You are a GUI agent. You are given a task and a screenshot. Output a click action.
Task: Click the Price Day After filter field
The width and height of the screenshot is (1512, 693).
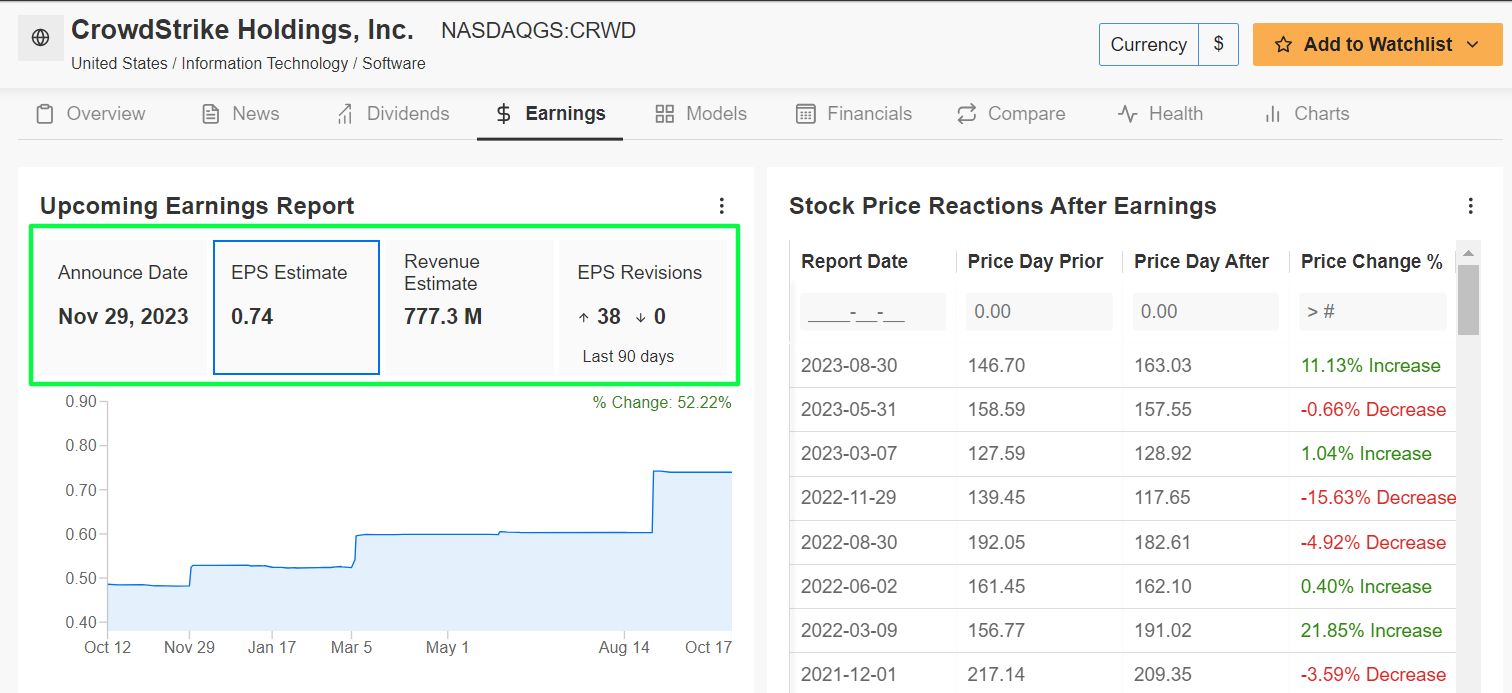coord(1205,312)
